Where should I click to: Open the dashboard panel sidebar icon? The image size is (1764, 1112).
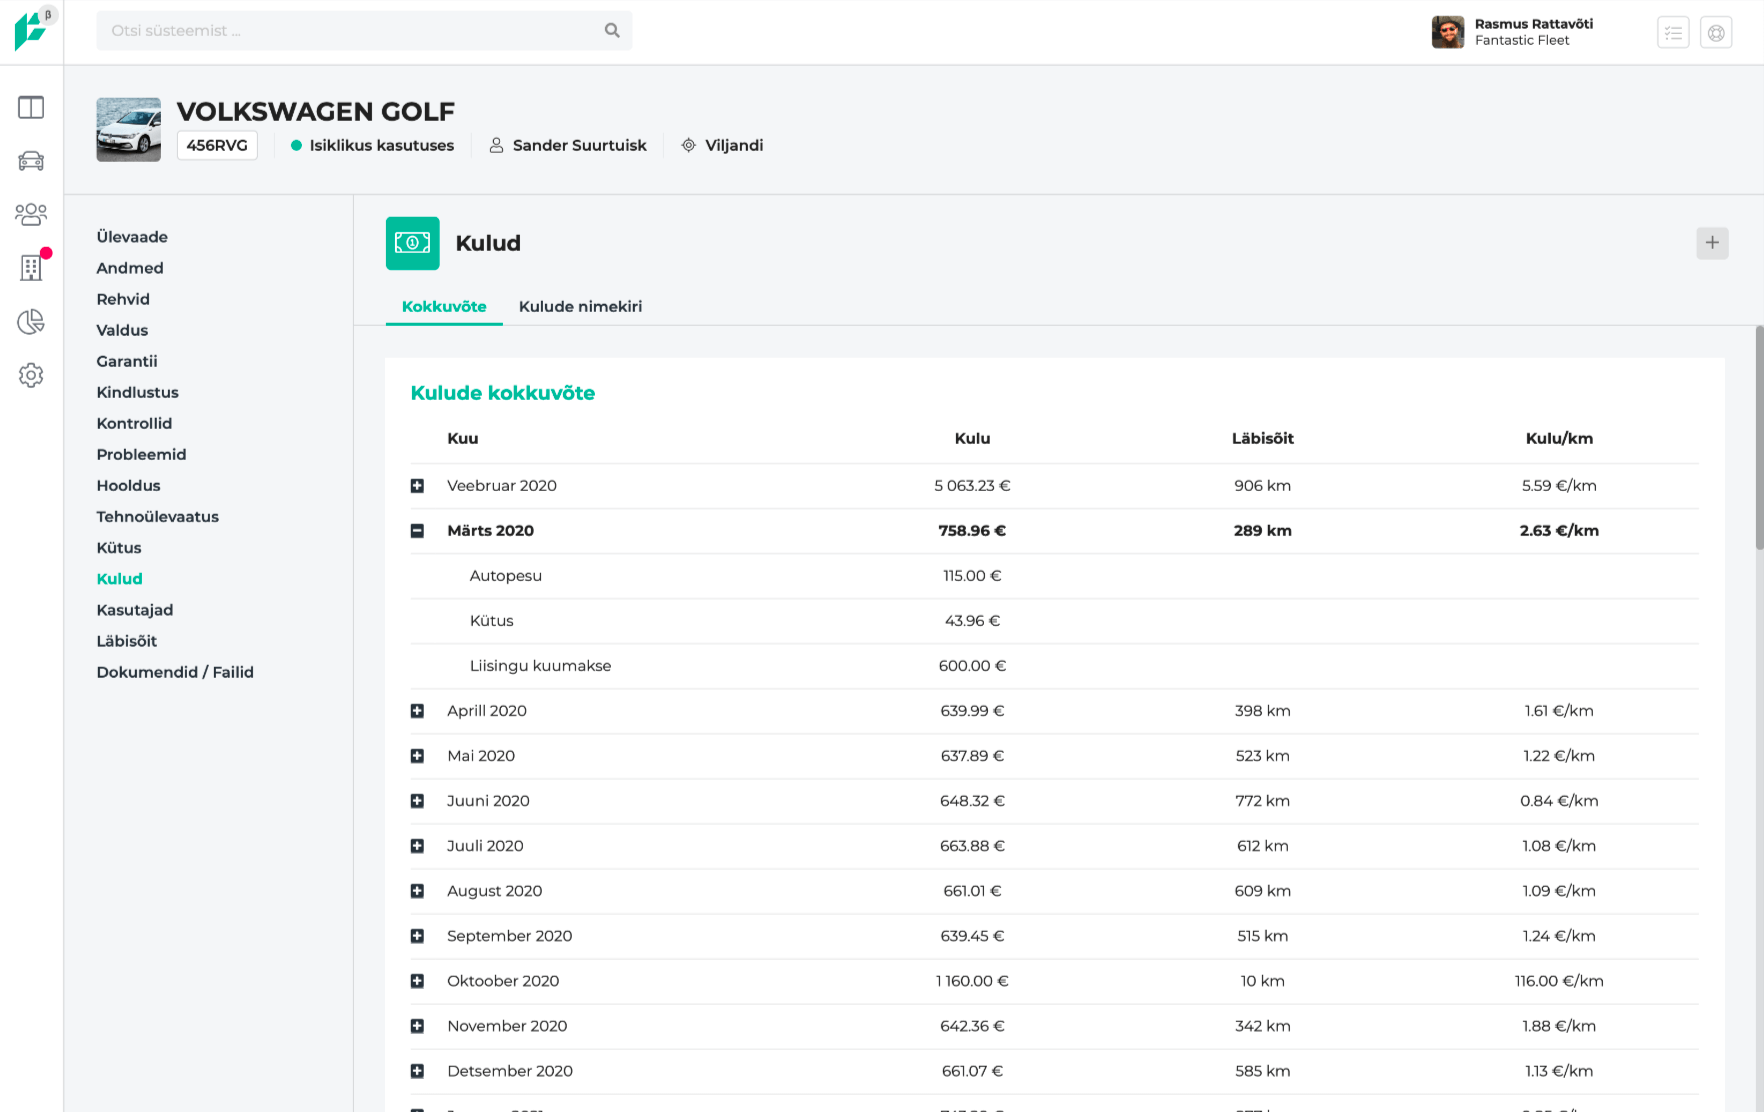31,107
